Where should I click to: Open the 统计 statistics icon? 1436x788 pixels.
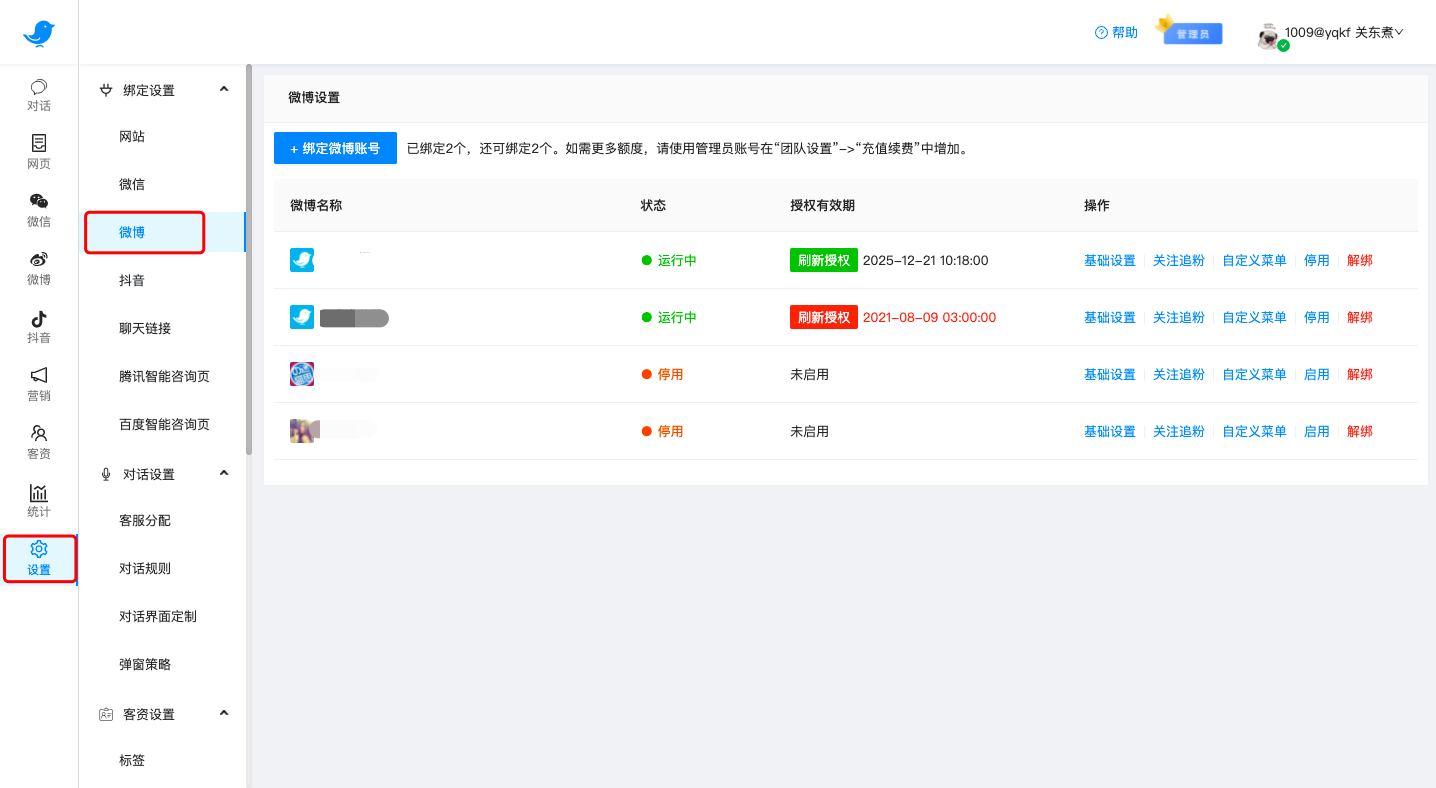[38, 501]
